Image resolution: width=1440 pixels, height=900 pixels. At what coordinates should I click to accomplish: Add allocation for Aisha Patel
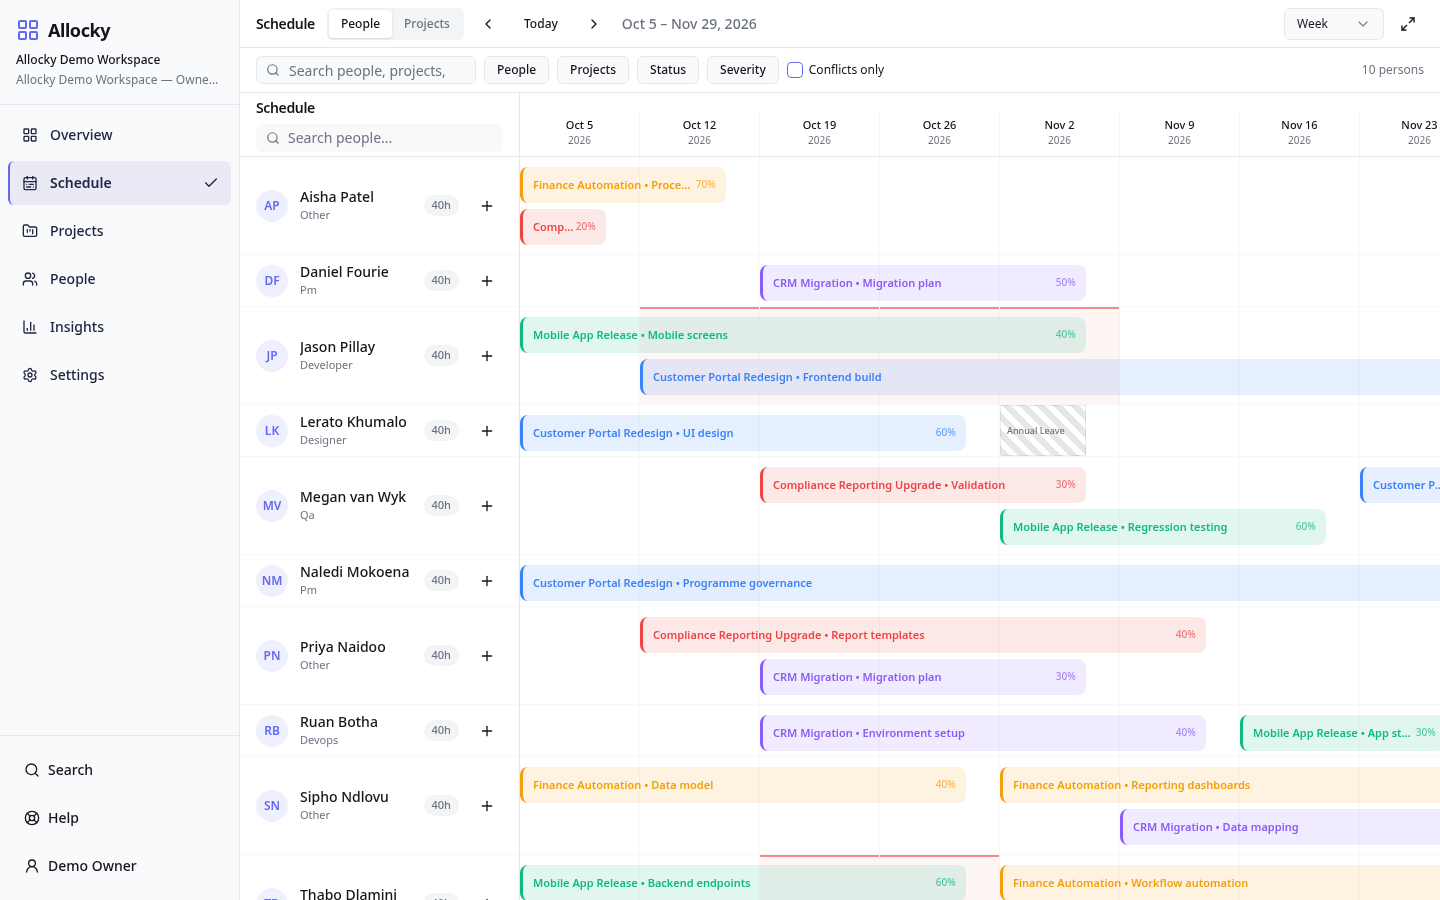[x=487, y=206]
